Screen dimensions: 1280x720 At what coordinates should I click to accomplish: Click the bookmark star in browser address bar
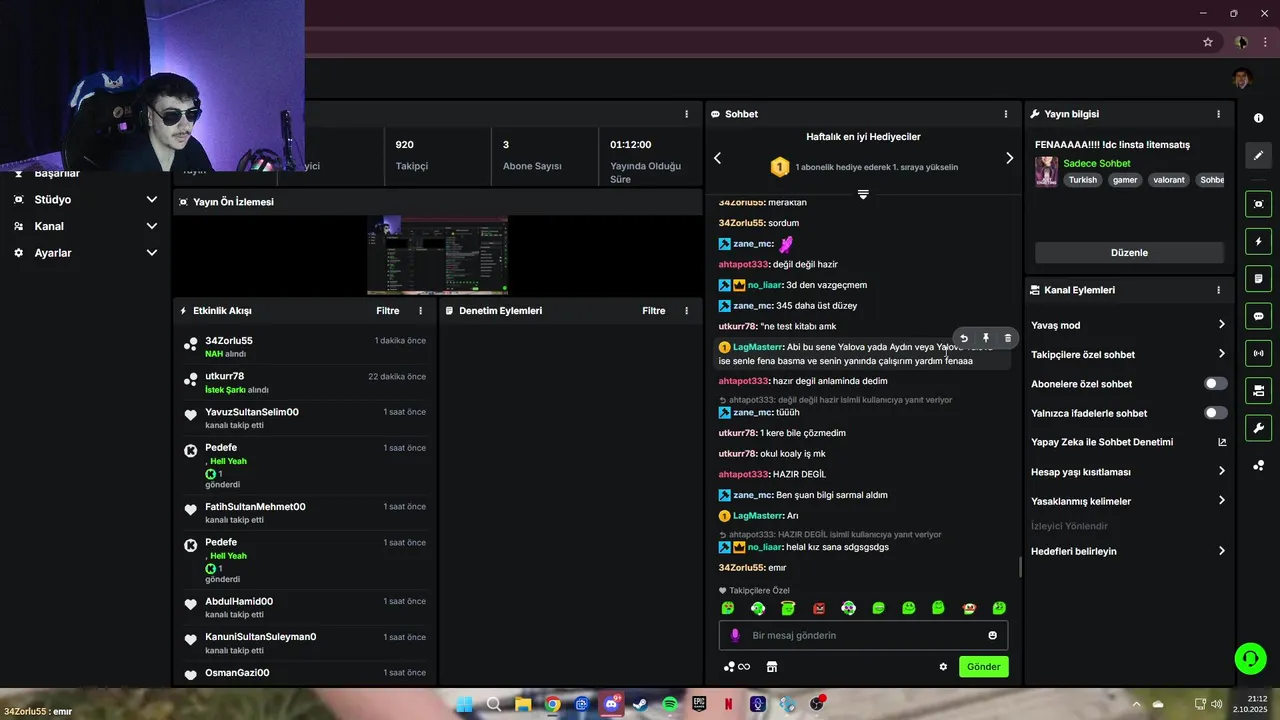click(1208, 42)
